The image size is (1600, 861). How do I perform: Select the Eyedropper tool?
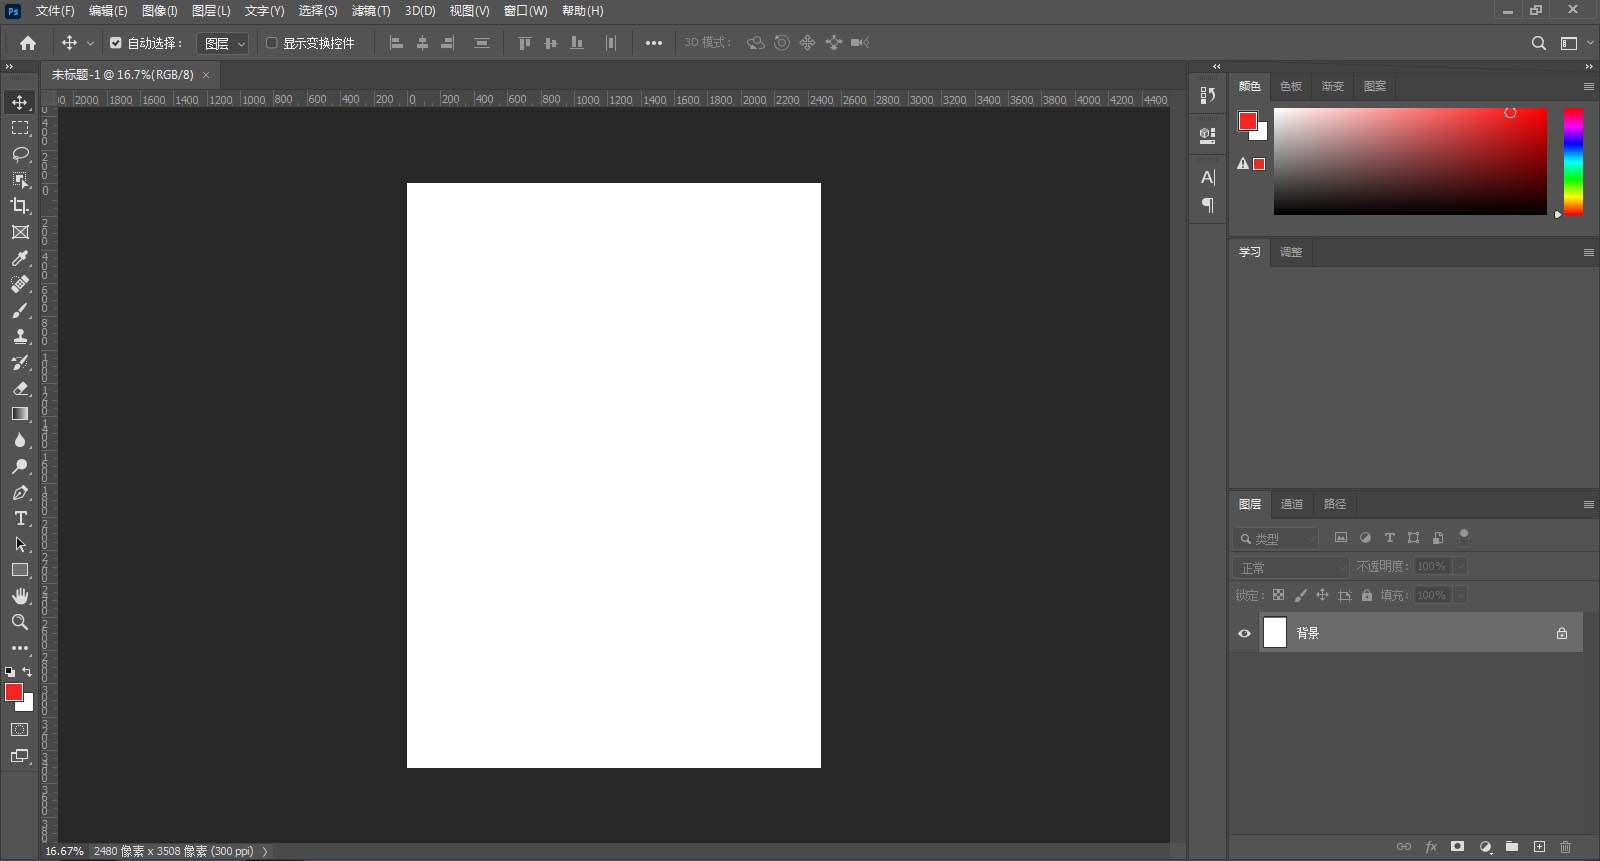[x=20, y=258]
